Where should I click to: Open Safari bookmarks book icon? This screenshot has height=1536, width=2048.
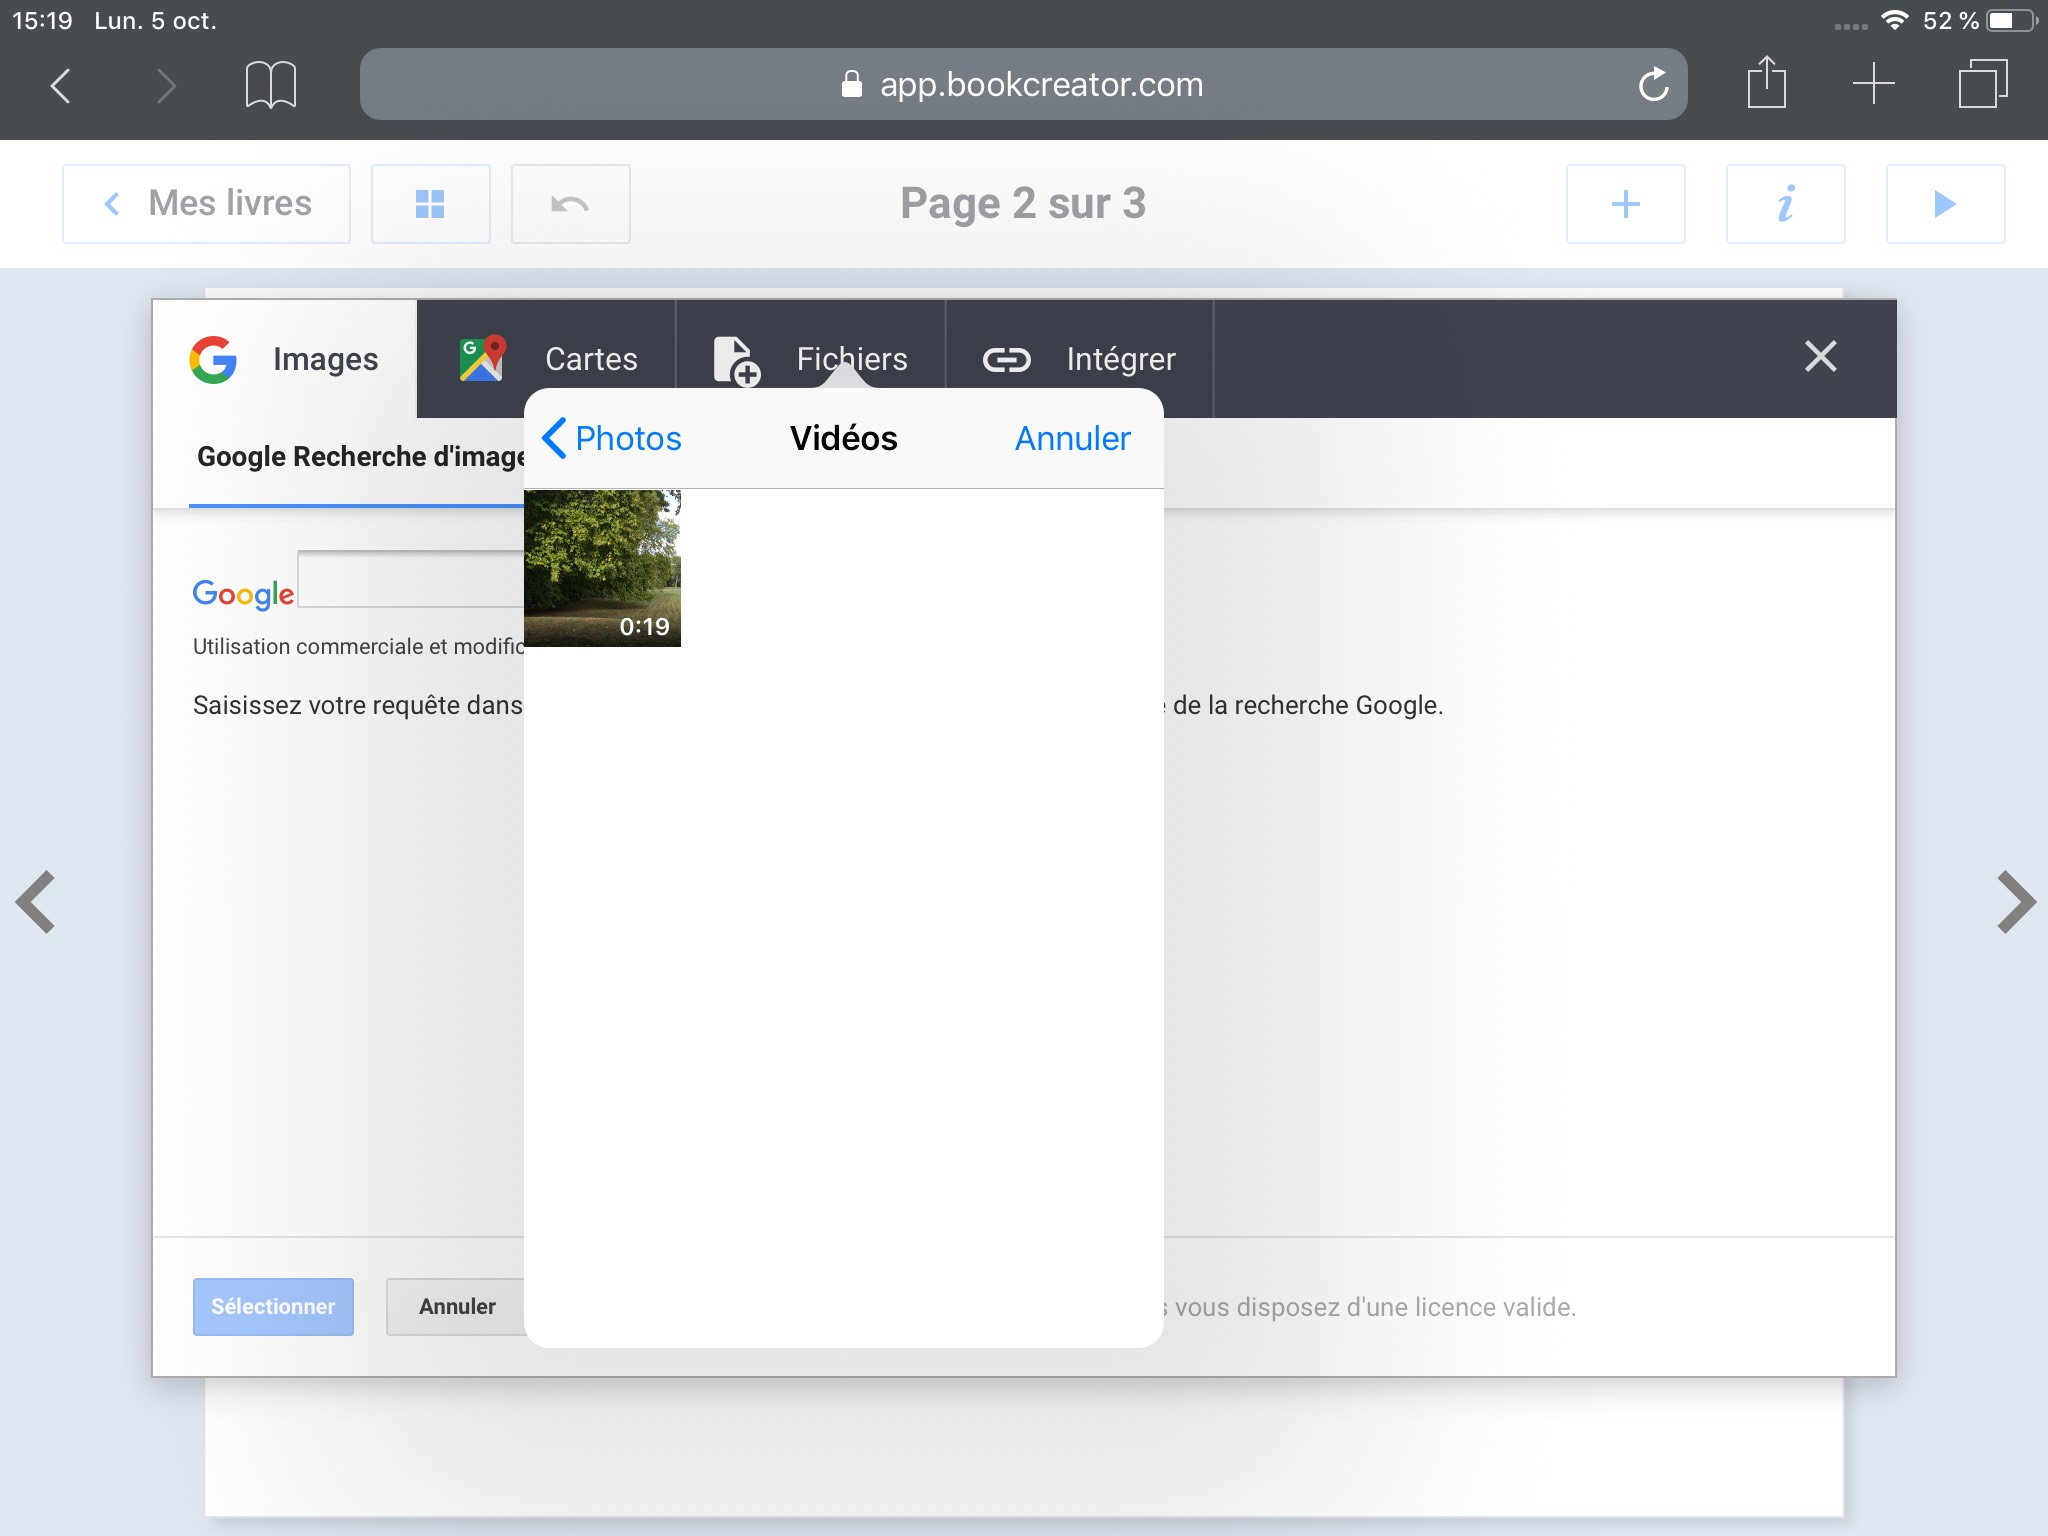(x=270, y=84)
